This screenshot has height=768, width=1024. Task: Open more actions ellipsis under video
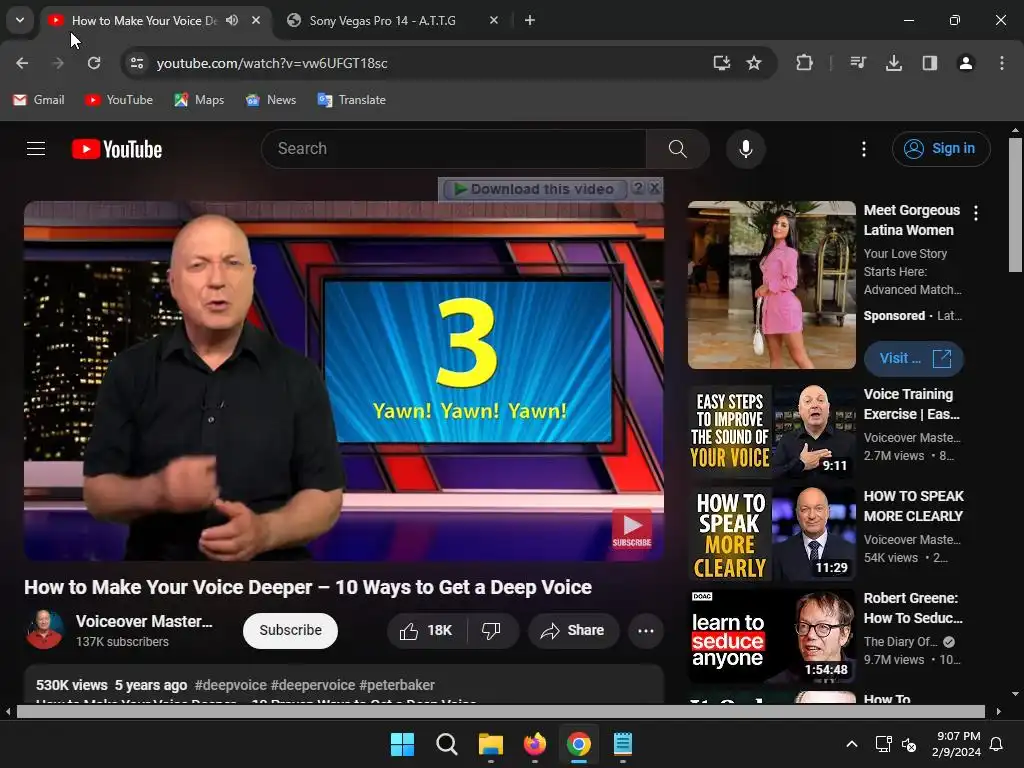click(646, 631)
